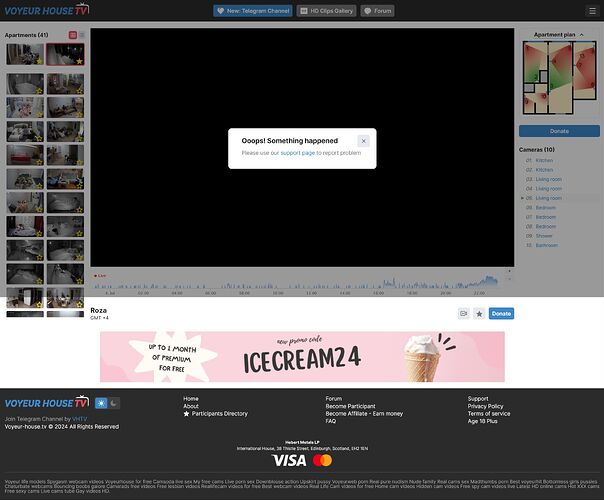
Task: Switch apartments list to list view
Action: pyautogui.click(x=81, y=35)
